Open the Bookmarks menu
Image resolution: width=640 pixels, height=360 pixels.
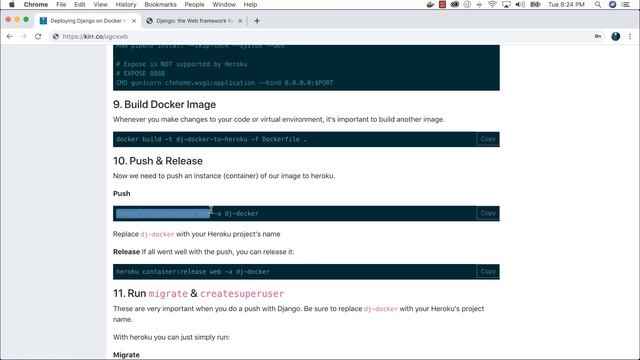(x=160, y=4)
